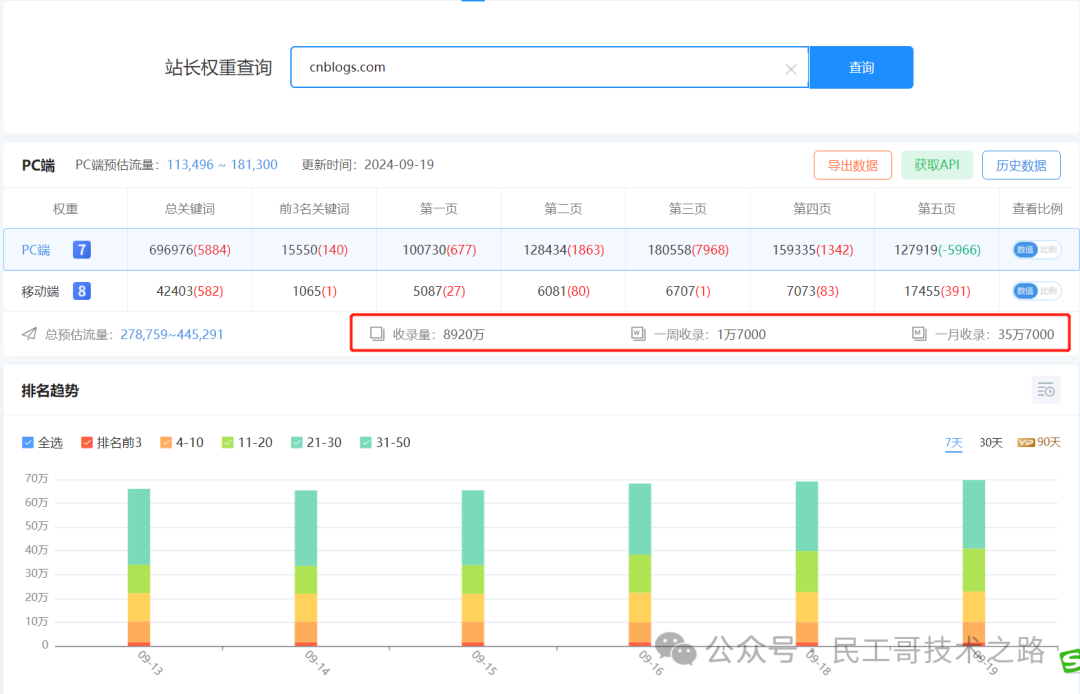The image size is (1080, 694).
Task: Click the 一月收录 monthly icon
Action: coord(919,334)
